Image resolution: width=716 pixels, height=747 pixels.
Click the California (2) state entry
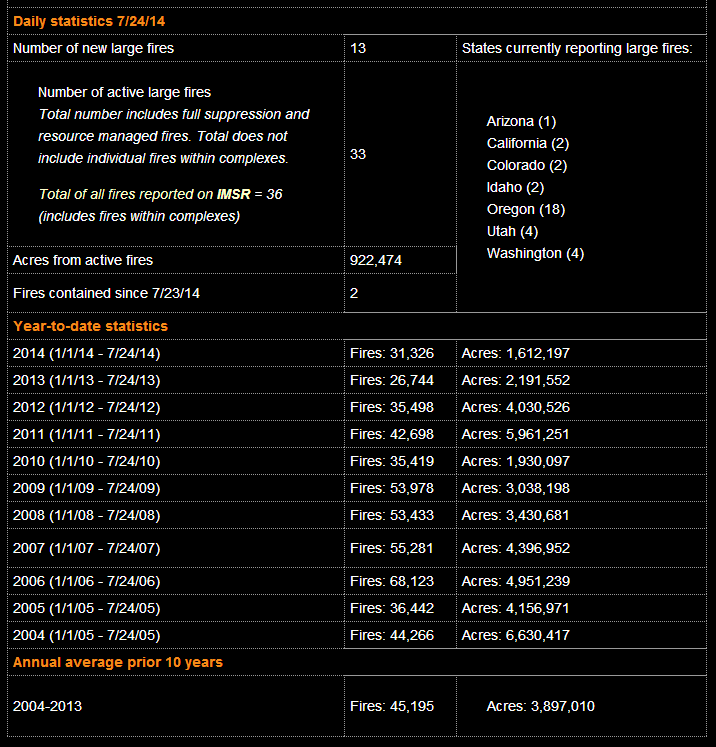point(528,143)
